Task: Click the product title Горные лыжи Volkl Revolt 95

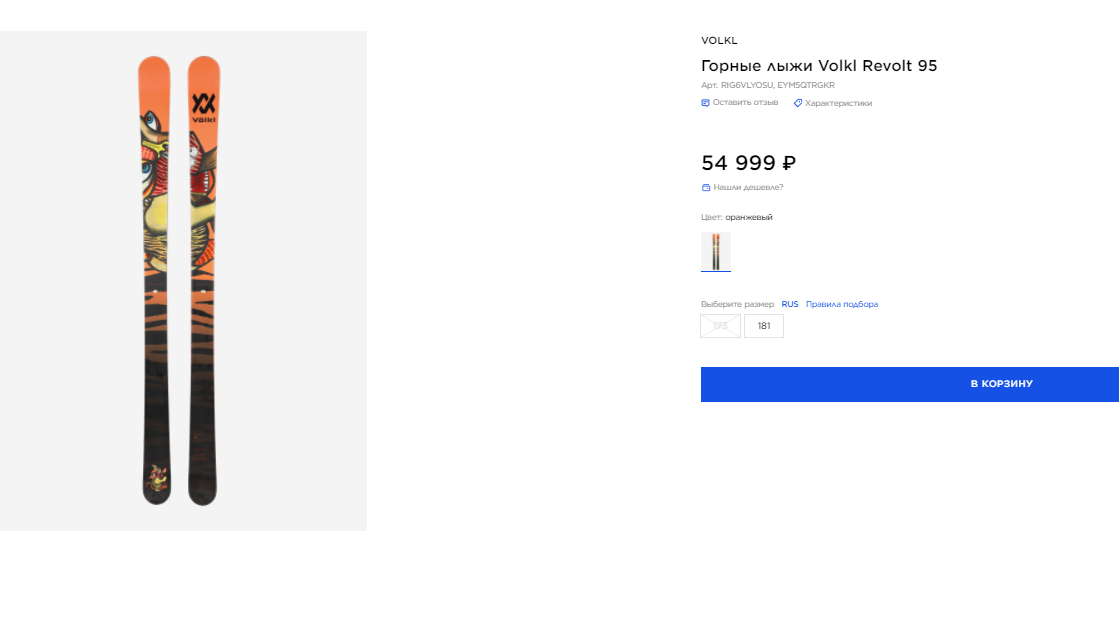Action: (819, 66)
